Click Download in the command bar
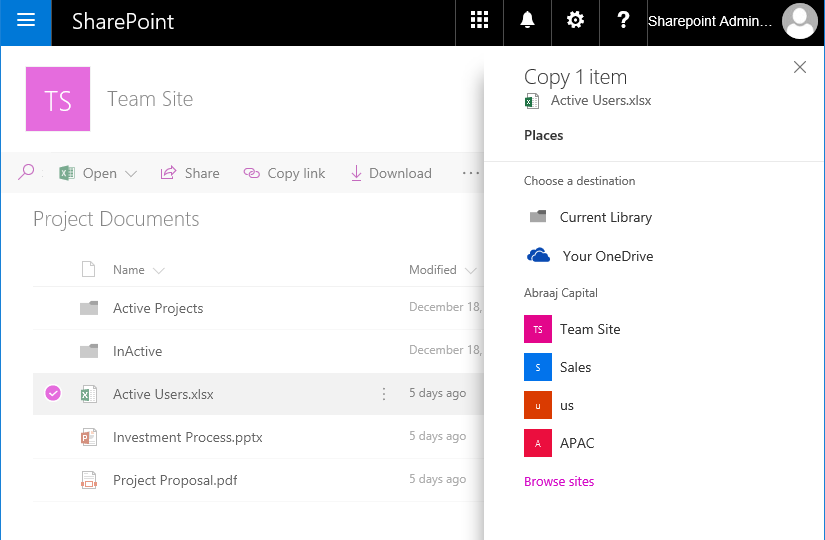This screenshot has width=825, height=540. [391, 173]
